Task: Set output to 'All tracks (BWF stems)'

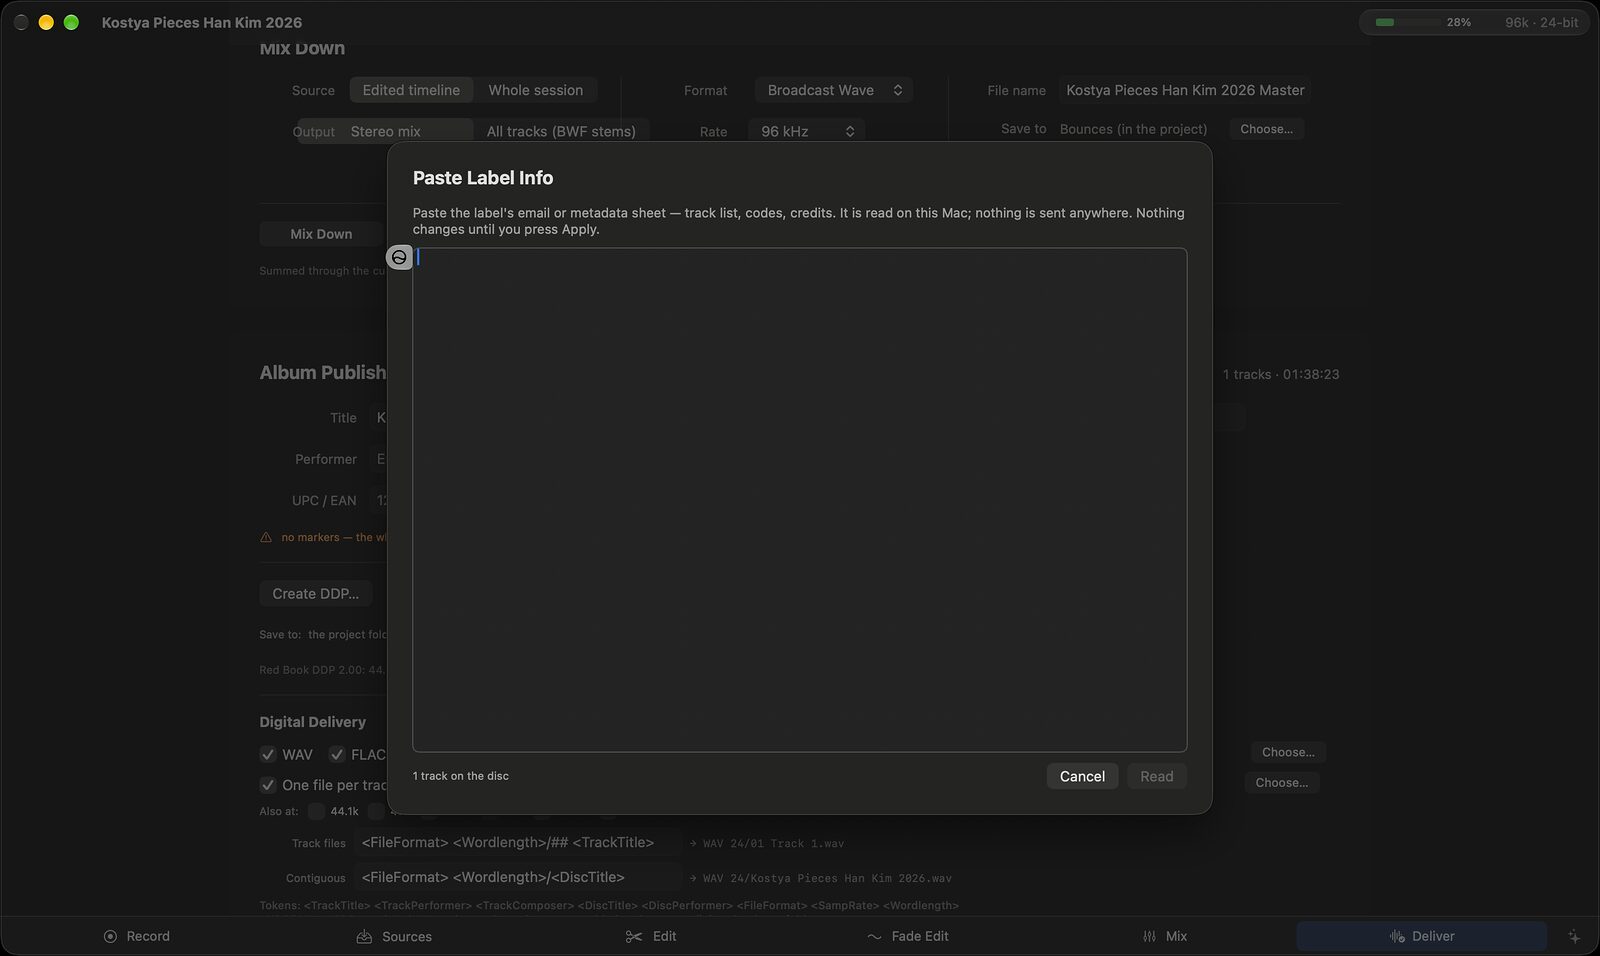Action: (x=561, y=132)
